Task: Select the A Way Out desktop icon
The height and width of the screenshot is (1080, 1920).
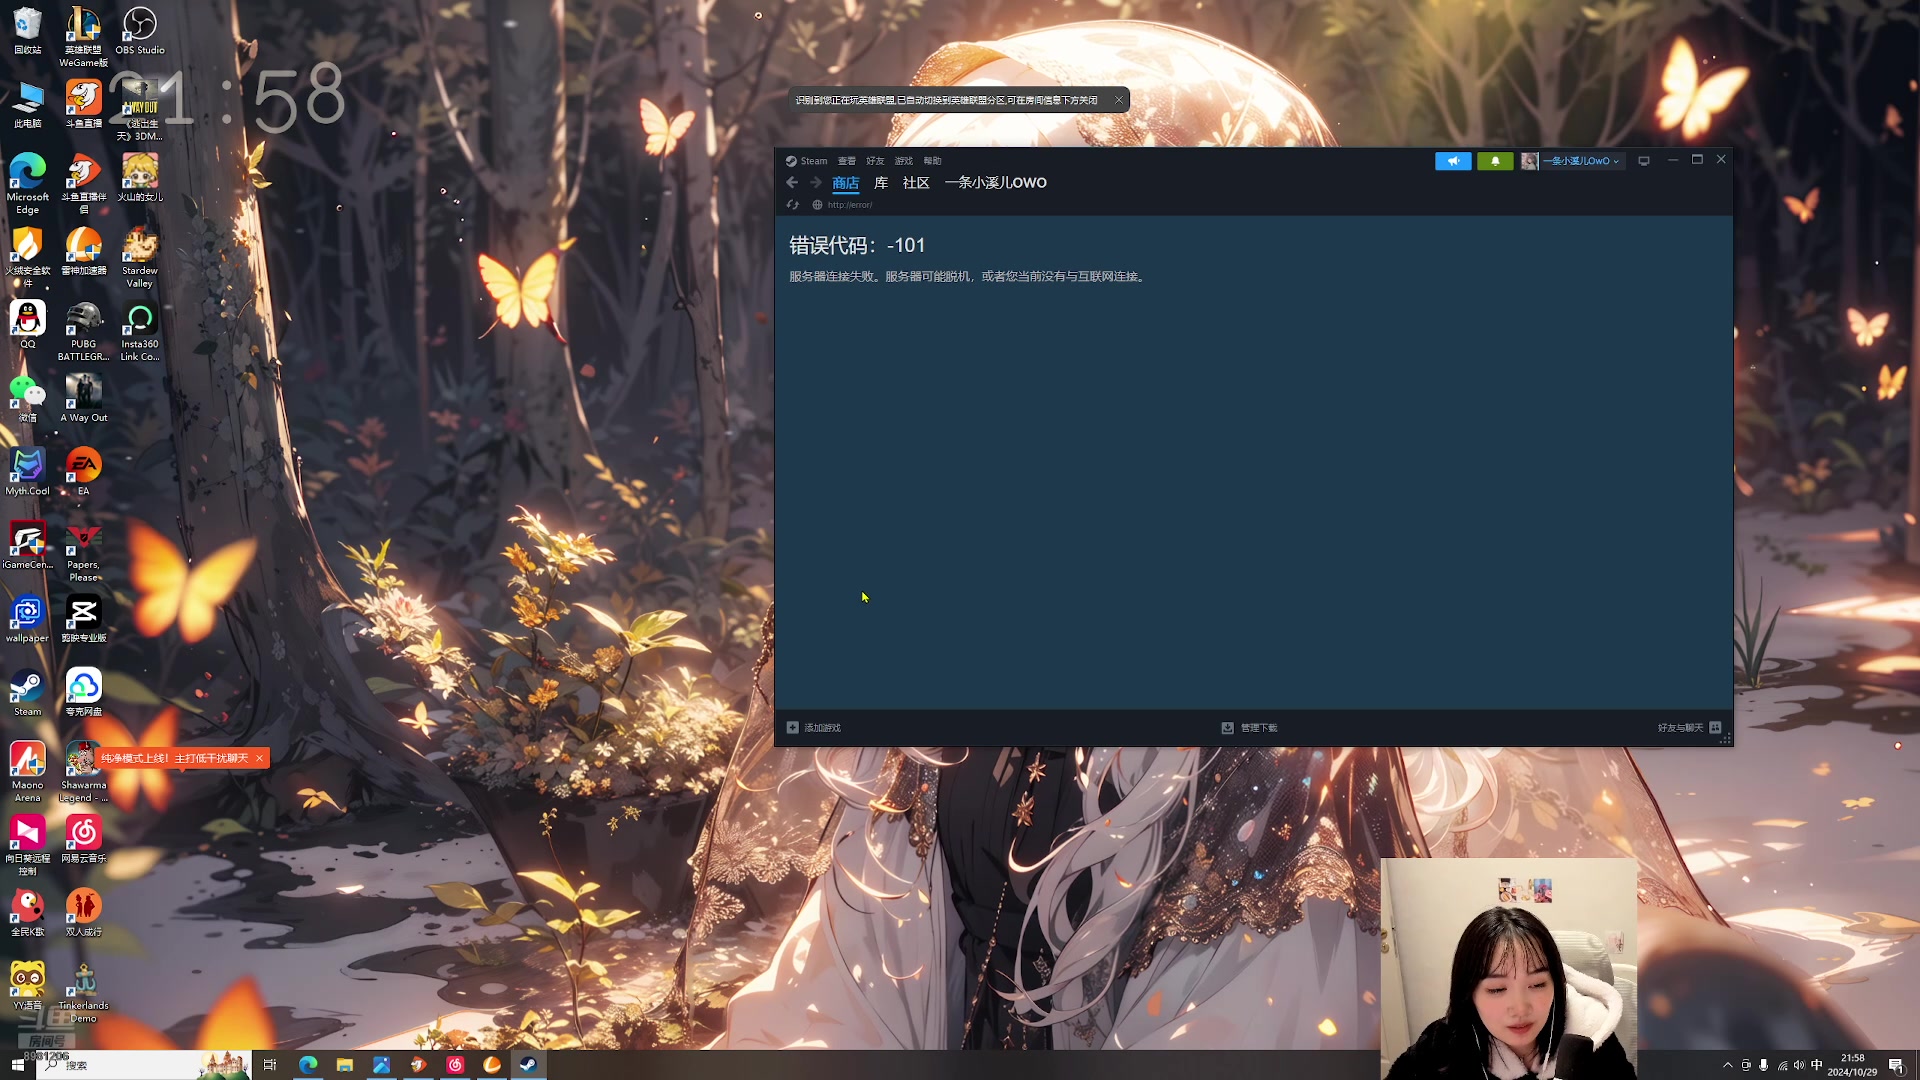Action: [84, 399]
